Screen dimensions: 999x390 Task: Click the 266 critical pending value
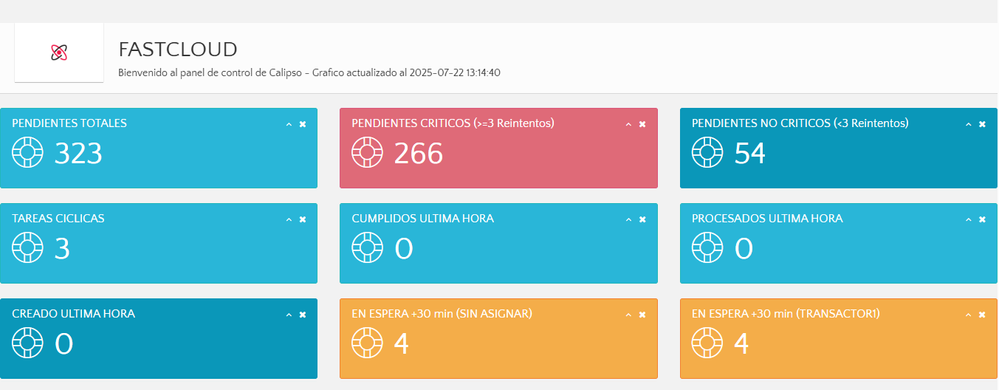pos(418,154)
